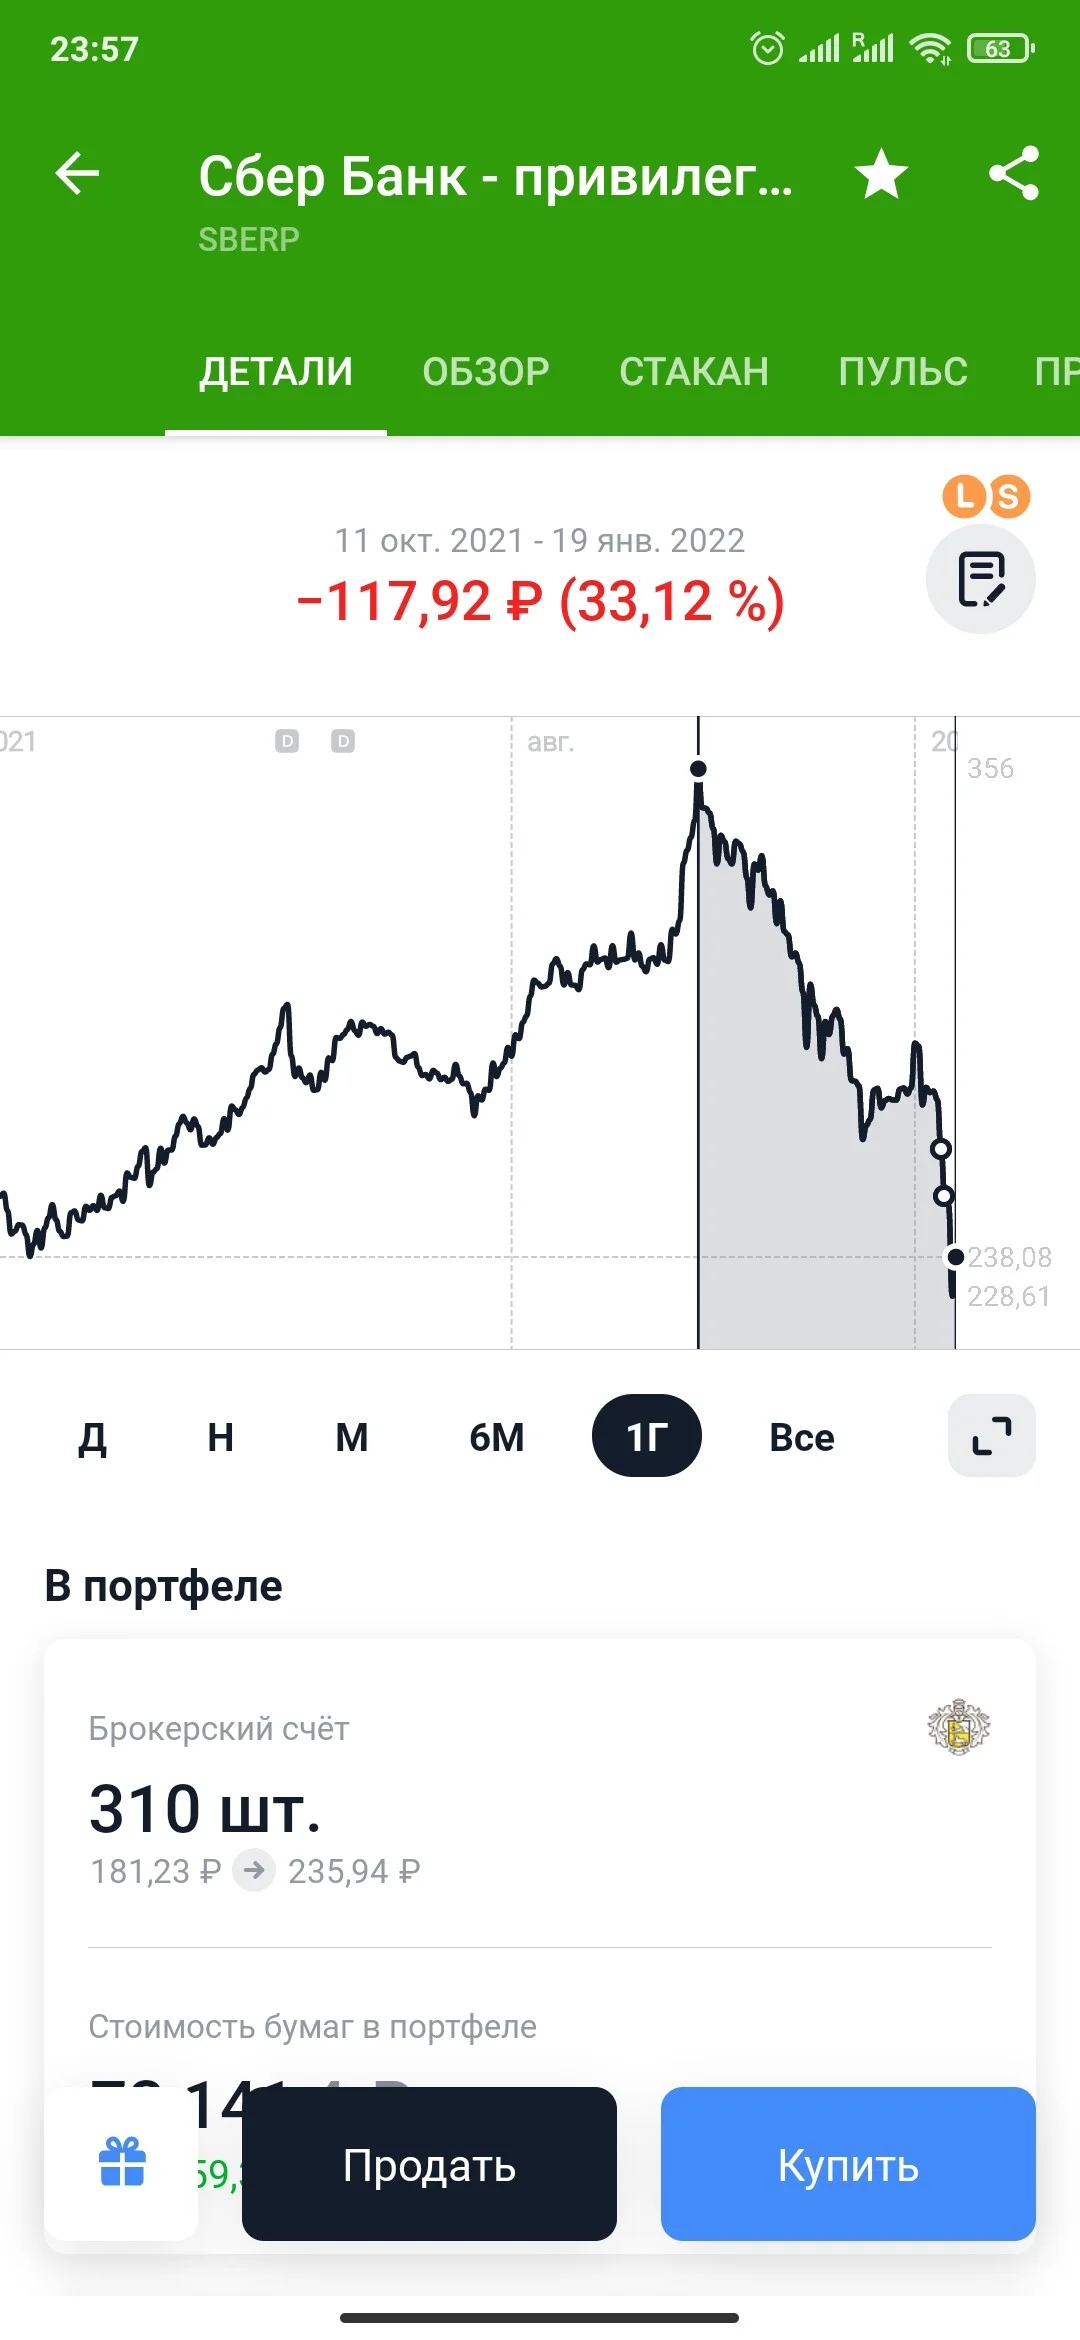This screenshot has width=1080, height=2340.
Task: Switch to the СТАКАН tab
Action: (x=694, y=371)
